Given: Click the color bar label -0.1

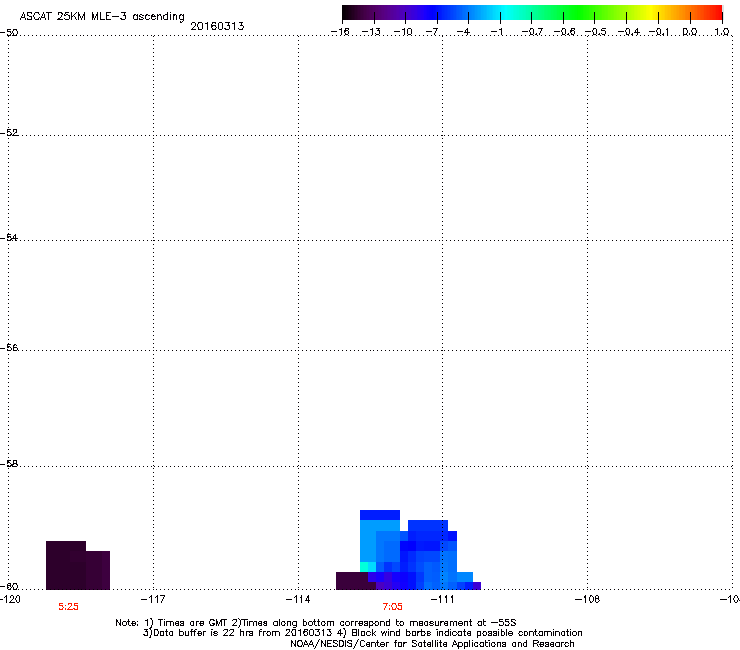Looking at the screenshot, I should (658, 32).
